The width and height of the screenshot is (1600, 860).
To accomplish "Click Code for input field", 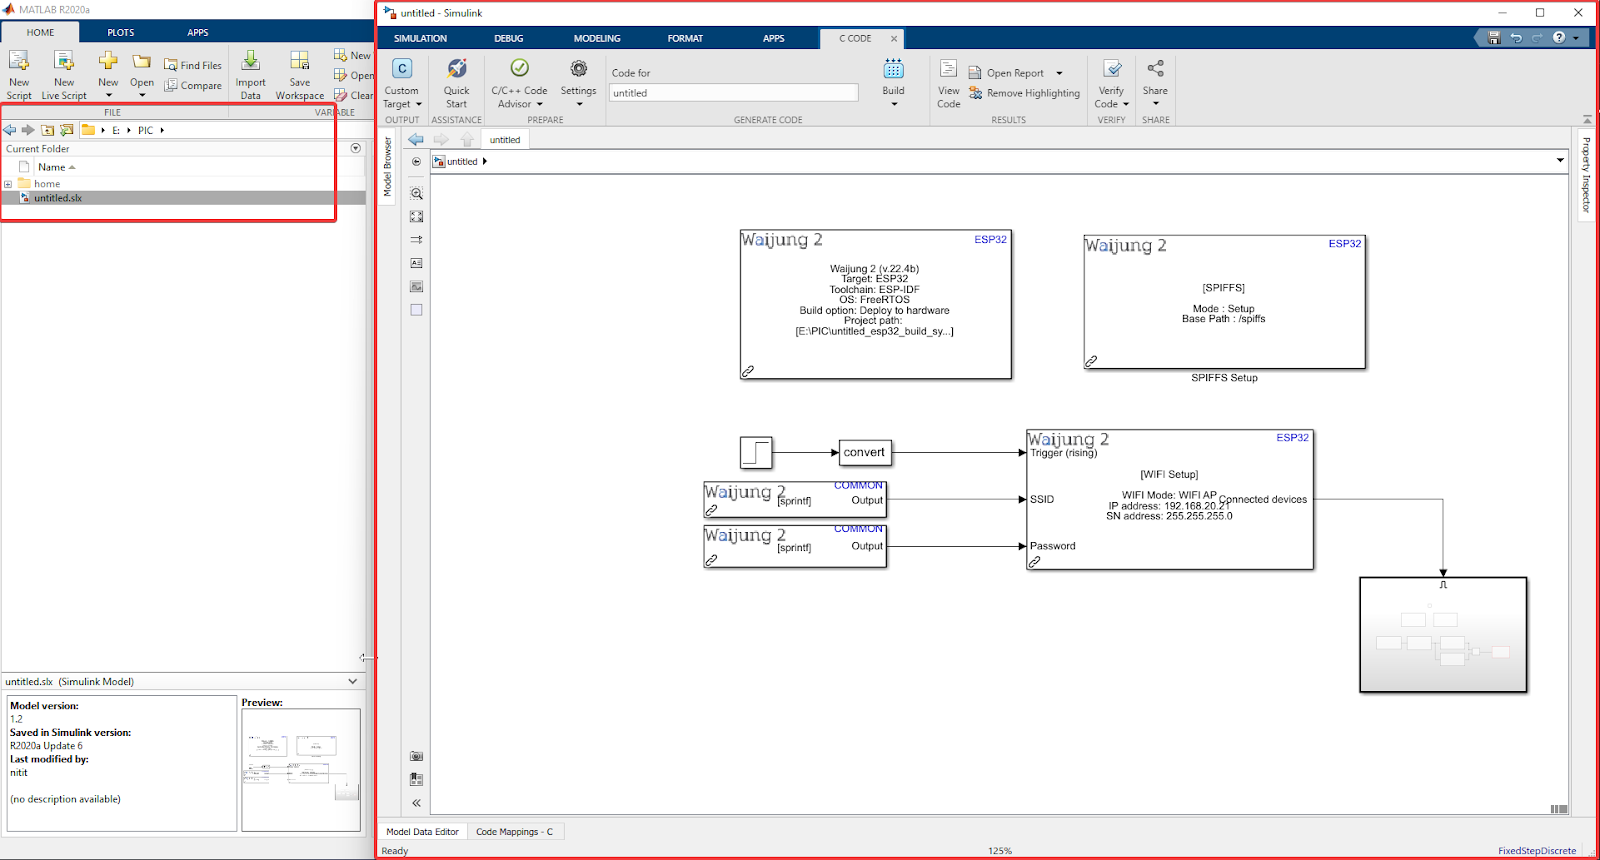I will 734,93.
